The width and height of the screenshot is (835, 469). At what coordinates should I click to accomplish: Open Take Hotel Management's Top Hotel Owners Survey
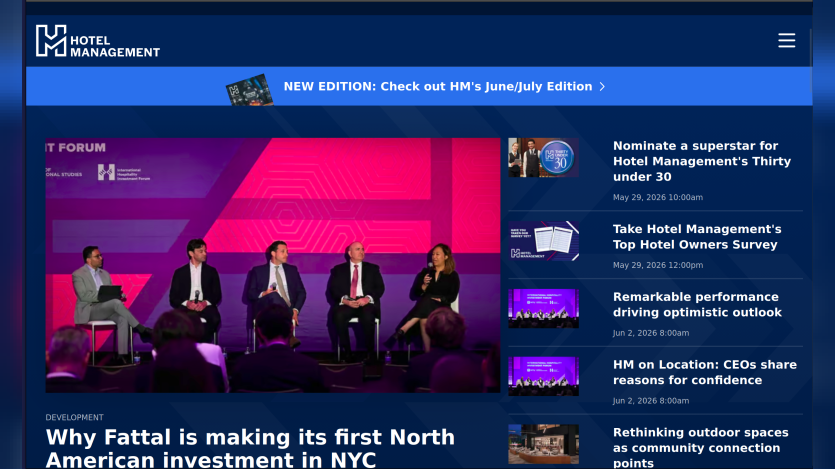click(697, 237)
